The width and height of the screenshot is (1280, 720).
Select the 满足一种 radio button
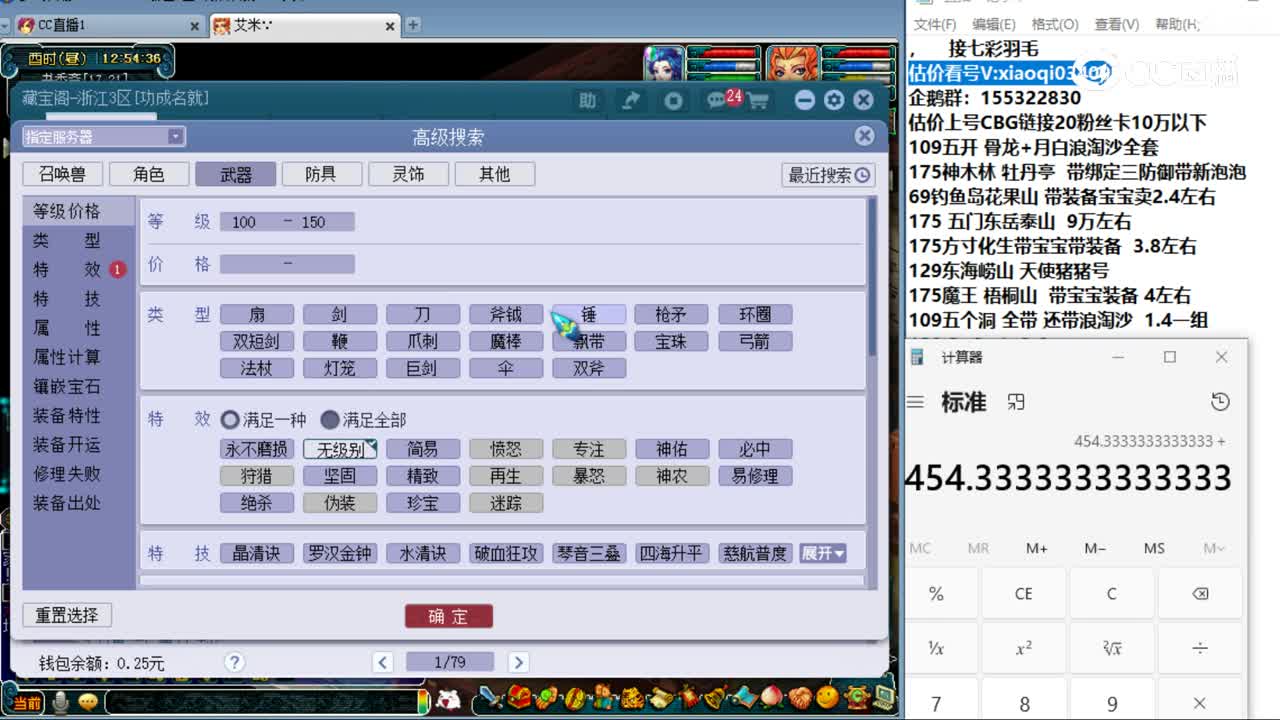pos(231,420)
